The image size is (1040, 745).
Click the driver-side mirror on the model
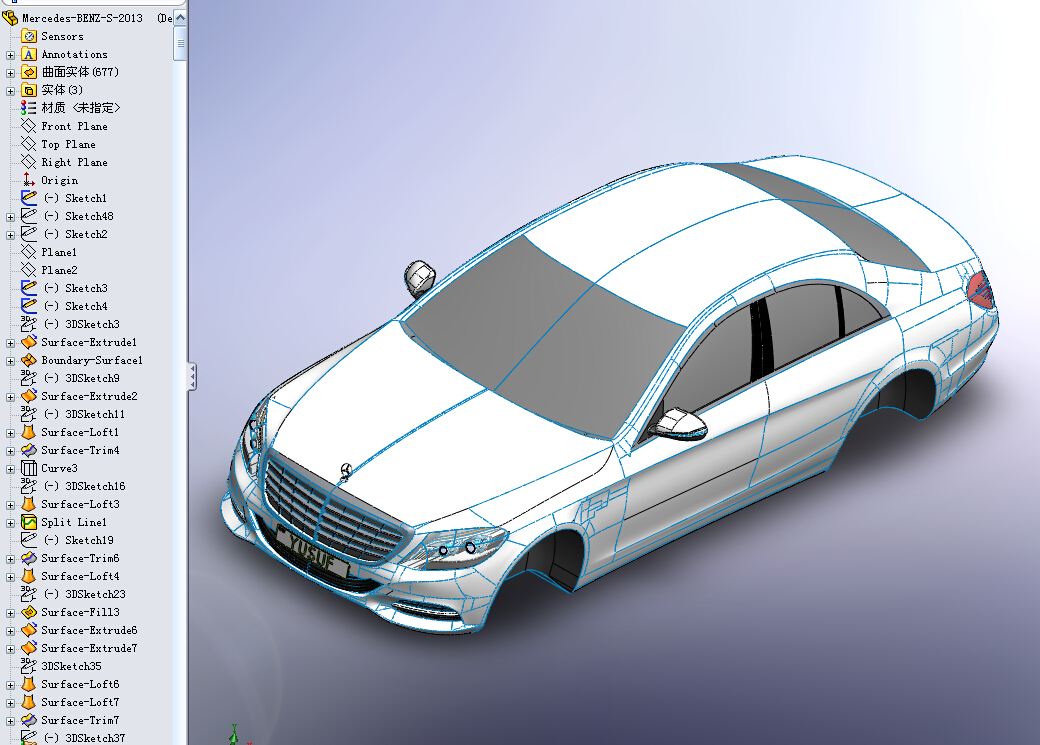point(678,424)
